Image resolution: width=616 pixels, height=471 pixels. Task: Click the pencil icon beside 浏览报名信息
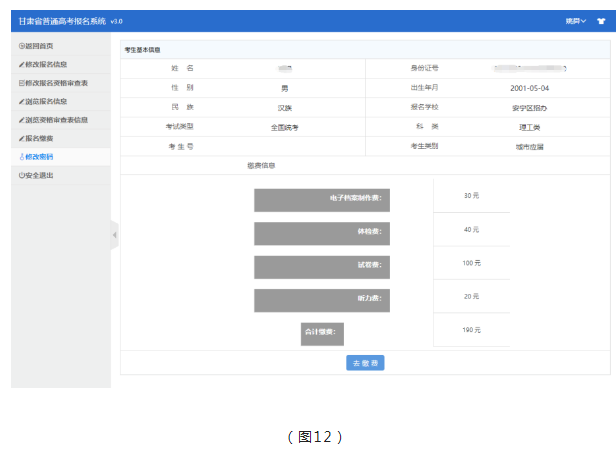21,101
